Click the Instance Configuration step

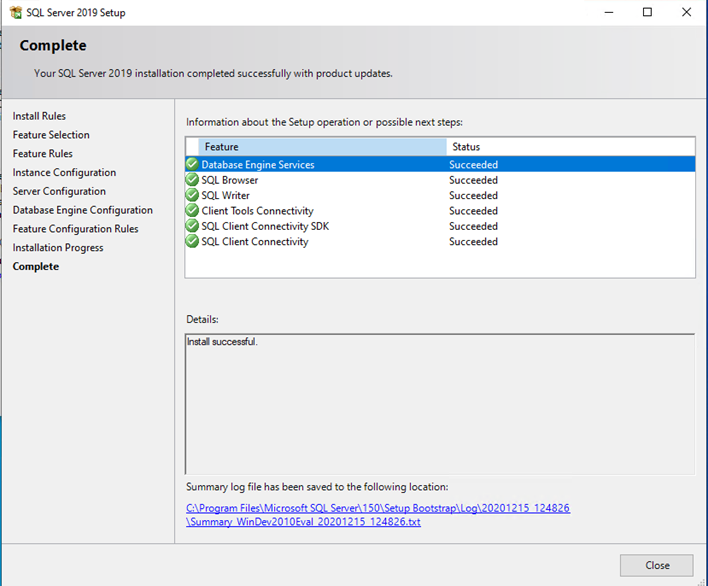click(64, 172)
